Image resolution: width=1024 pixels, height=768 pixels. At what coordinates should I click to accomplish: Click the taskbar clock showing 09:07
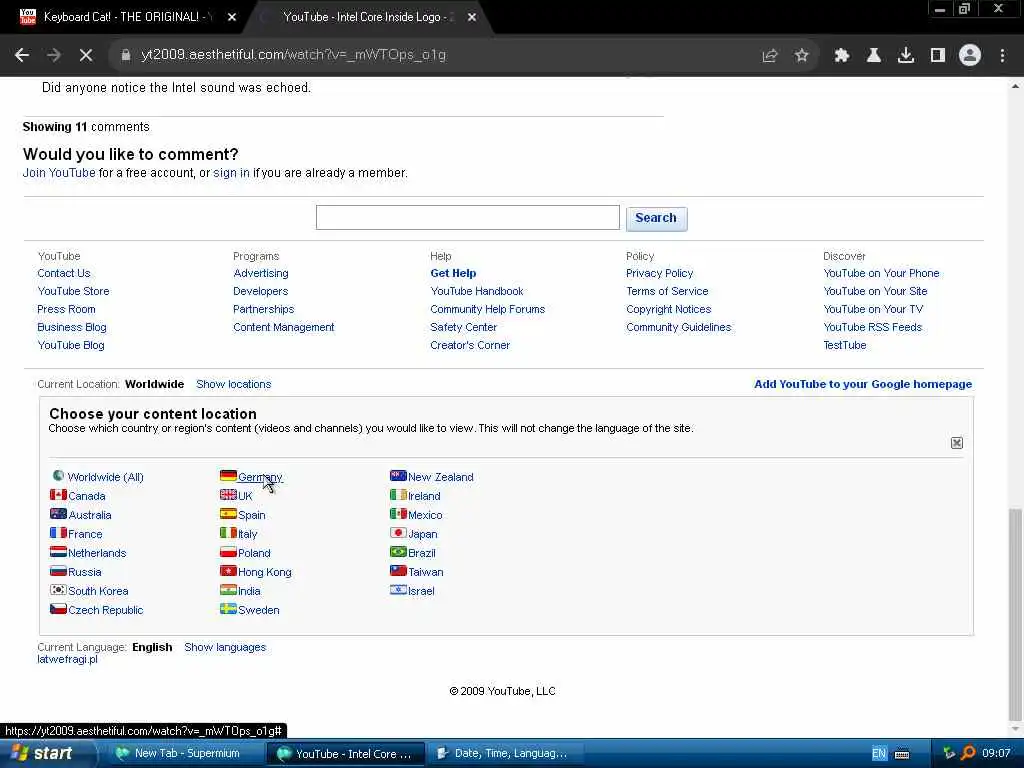[996, 753]
